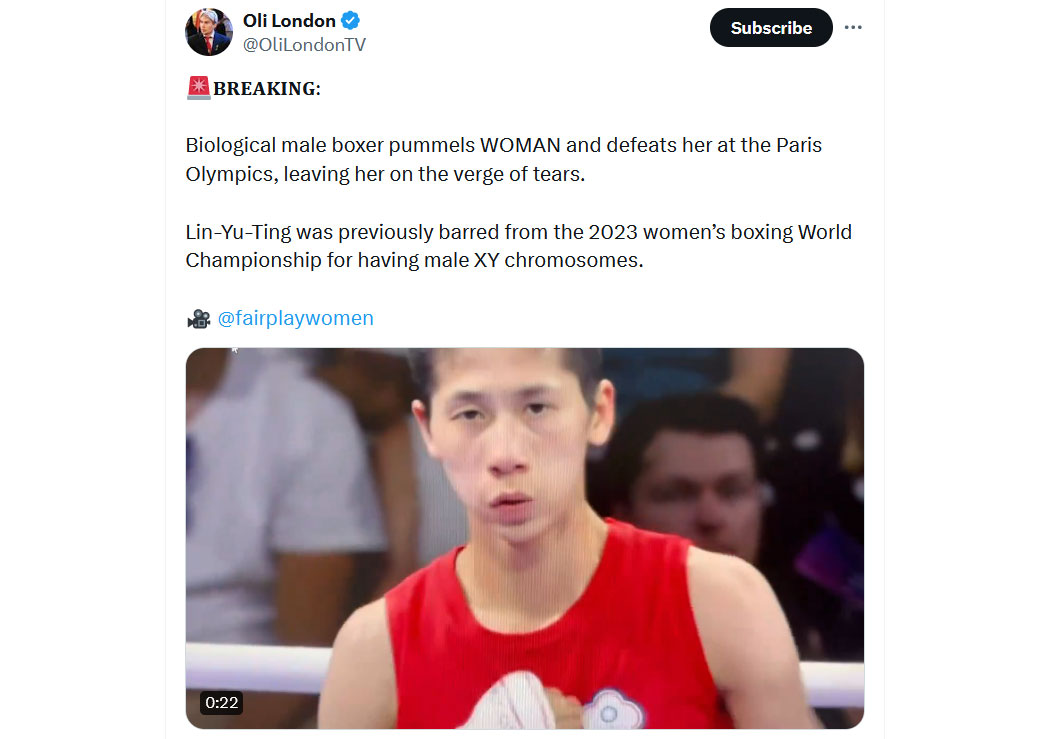Screen dimensions: 1050x739
Task: Open the three-dot more options menu
Action: click(852, 27)
